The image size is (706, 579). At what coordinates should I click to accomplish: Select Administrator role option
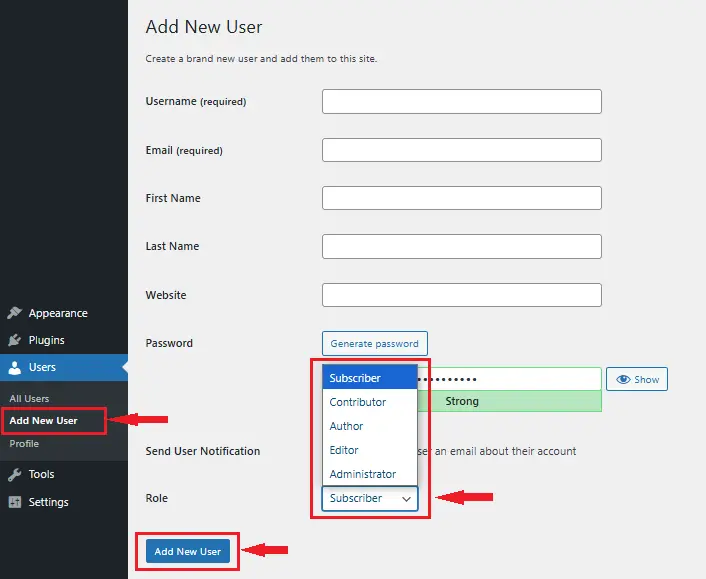368,474
